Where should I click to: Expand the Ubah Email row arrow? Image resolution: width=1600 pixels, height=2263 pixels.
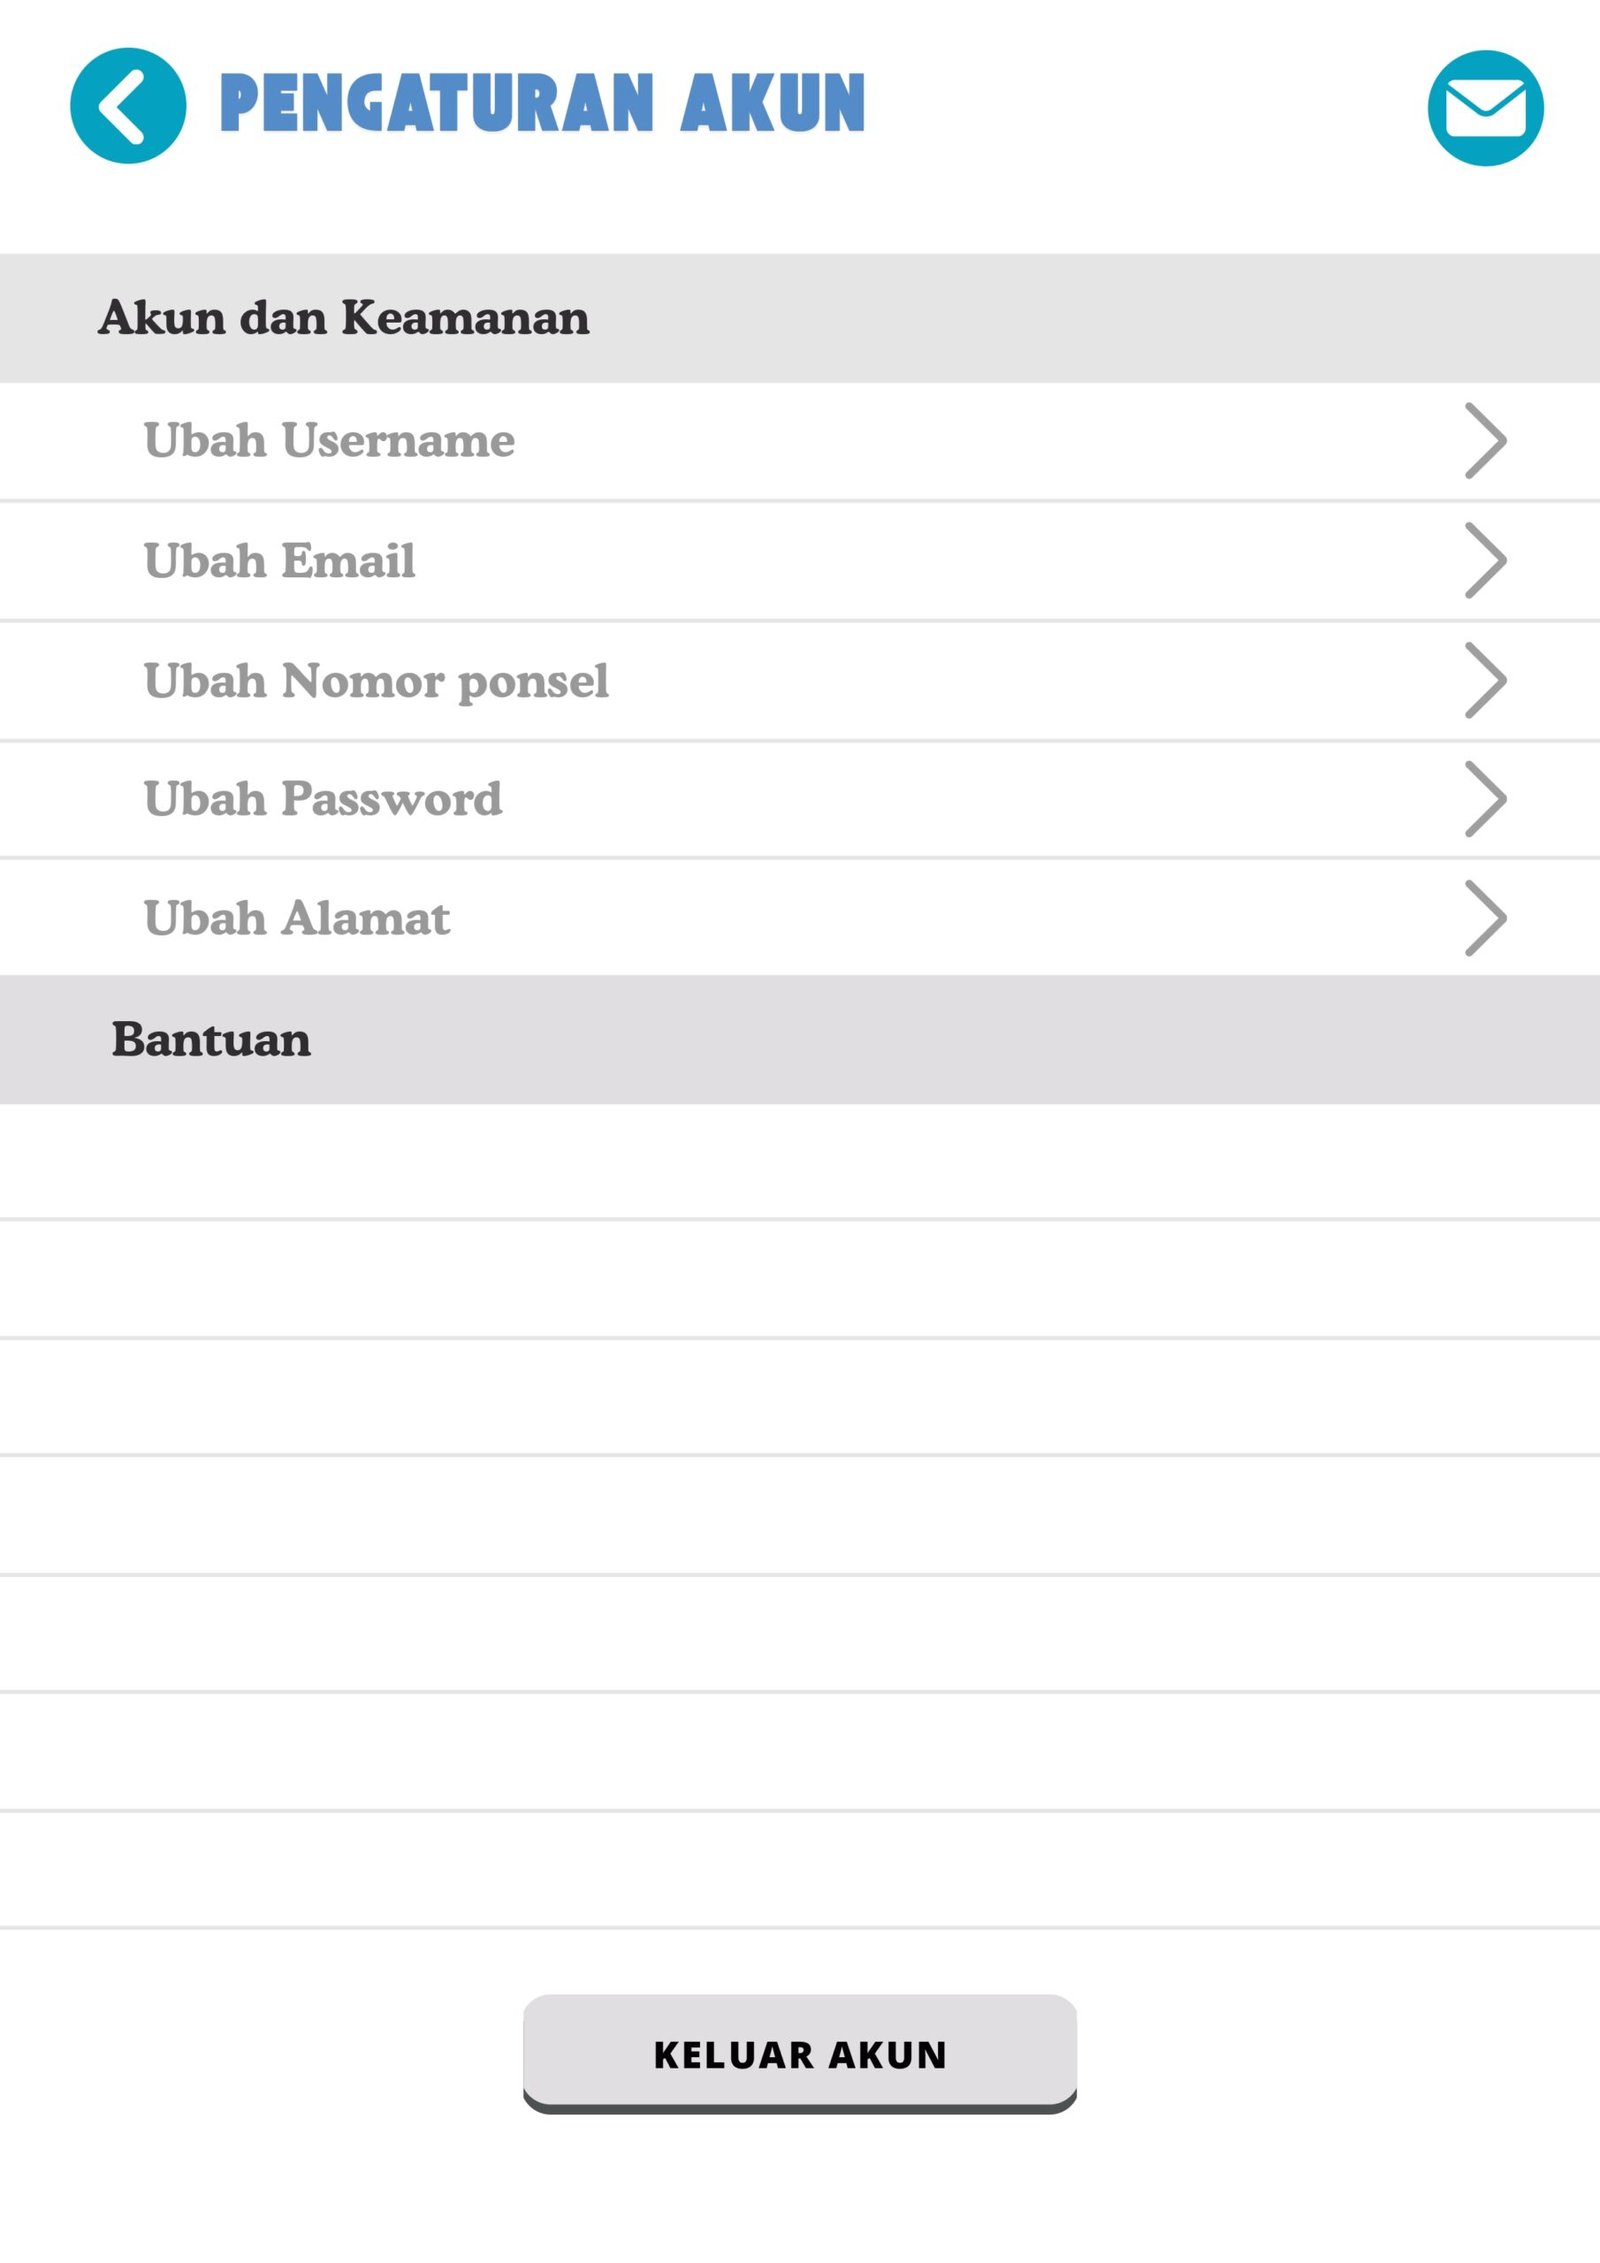[x=1485, y=561]
